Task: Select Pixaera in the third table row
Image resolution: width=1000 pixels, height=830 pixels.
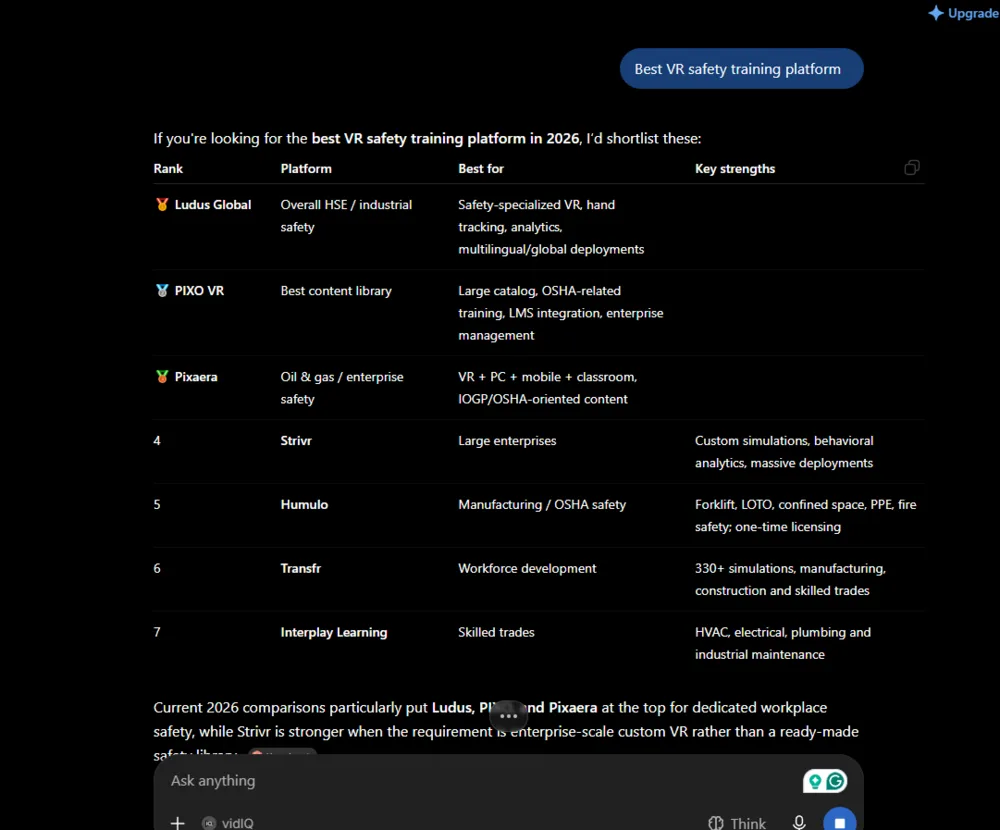Action: [196, 376]
